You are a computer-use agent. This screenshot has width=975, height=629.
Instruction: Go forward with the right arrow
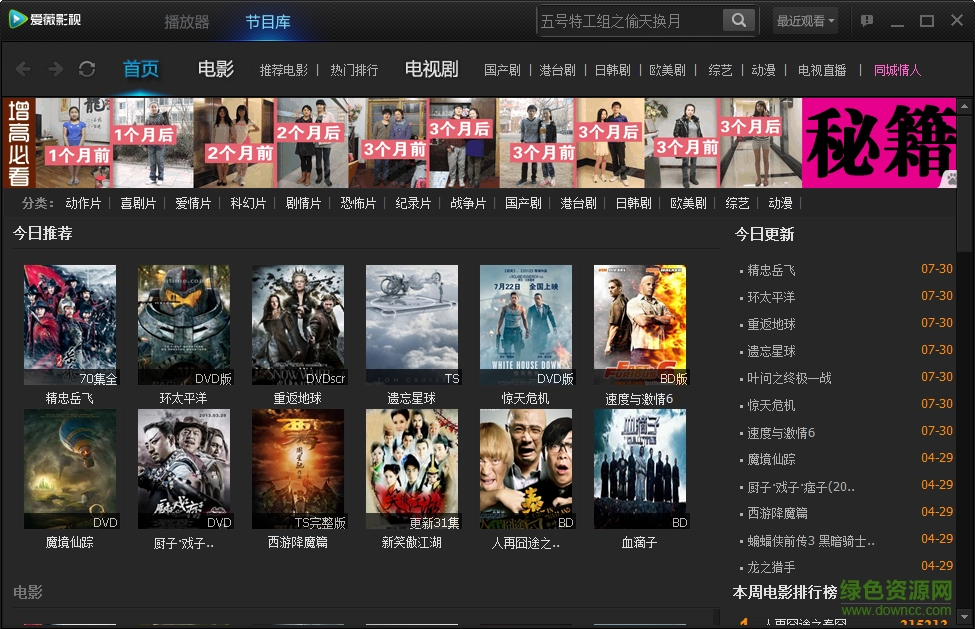pyautogui.click(x=55, y=69)
